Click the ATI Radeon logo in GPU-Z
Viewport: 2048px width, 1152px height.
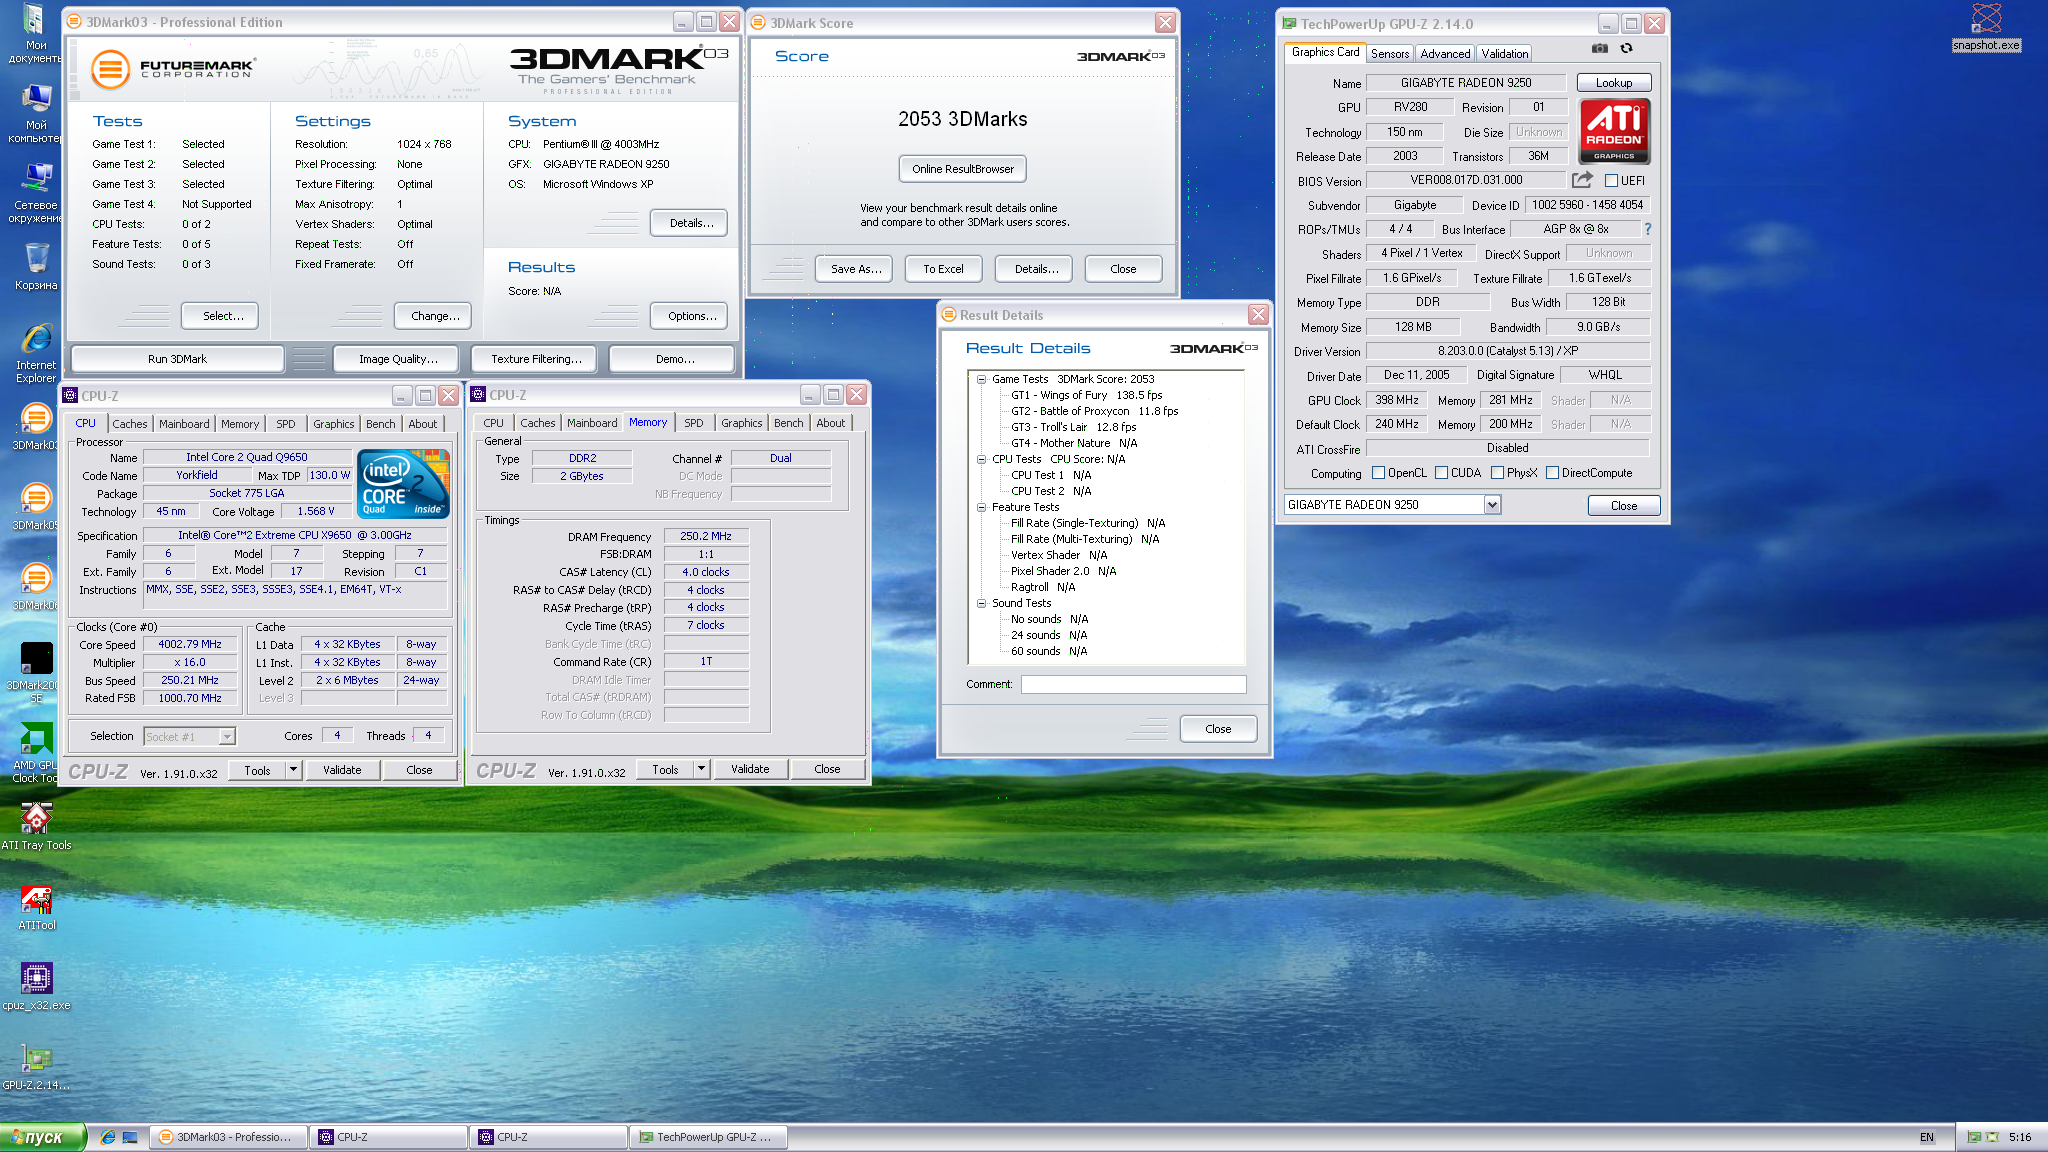coord(1614,131)
